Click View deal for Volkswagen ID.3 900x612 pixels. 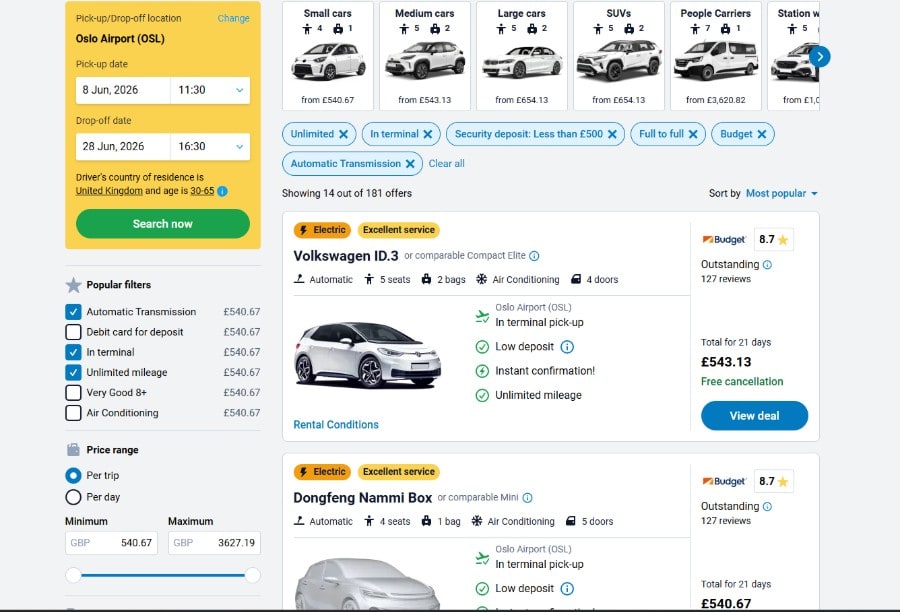click(x=754, y=416)
